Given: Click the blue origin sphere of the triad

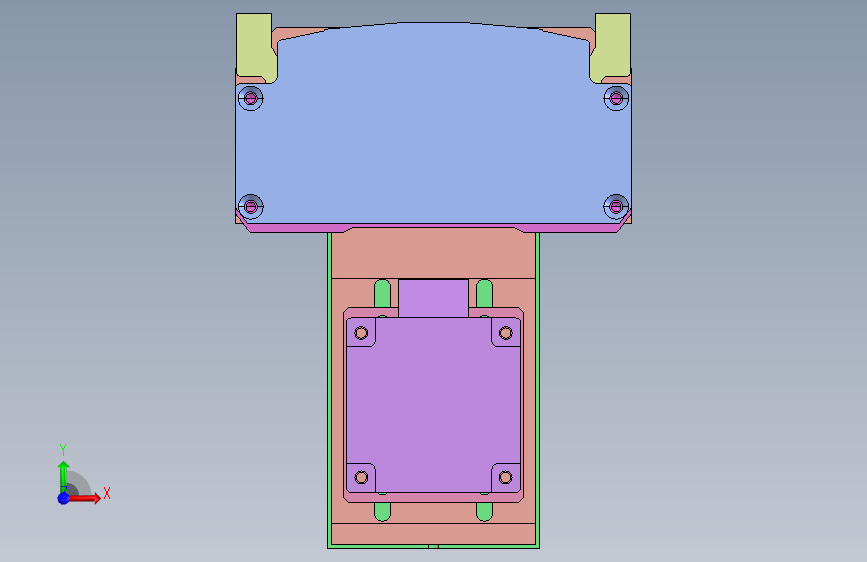Looking at the screenshot, I should click(x=64, y=498).
